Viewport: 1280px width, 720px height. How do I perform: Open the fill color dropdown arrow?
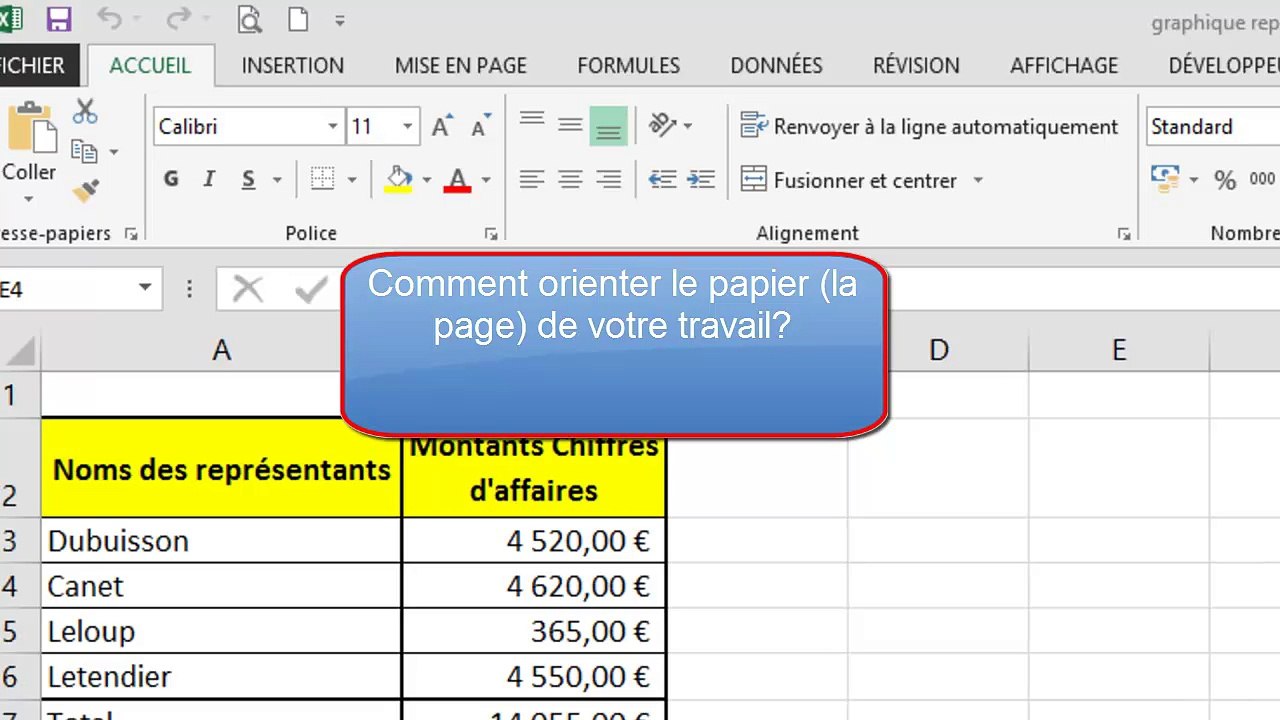point(427,181)
